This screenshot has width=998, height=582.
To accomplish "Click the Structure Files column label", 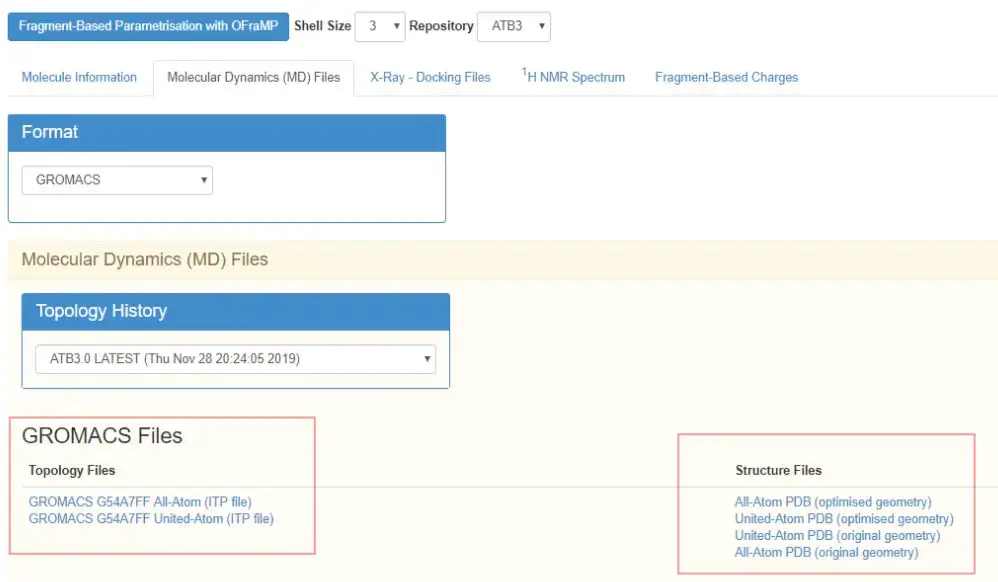I will coord(778,471).
